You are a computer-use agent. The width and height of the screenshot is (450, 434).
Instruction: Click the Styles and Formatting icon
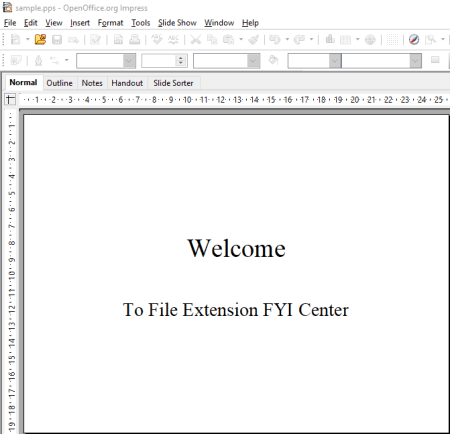pyautogui.click(x=16, y=61)
